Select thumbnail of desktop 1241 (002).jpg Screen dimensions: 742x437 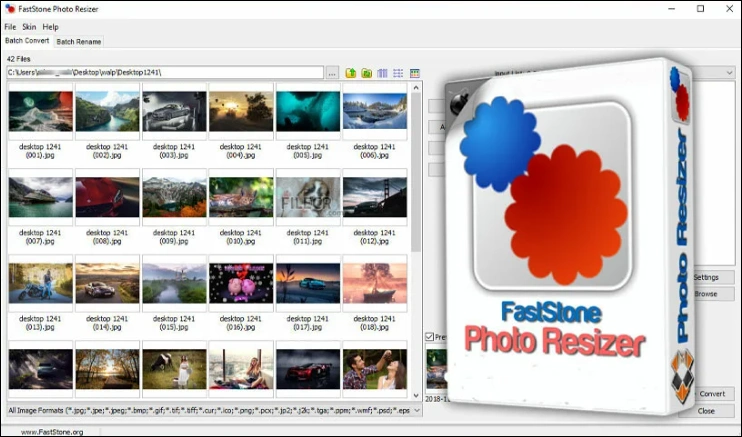pos(107,111)
